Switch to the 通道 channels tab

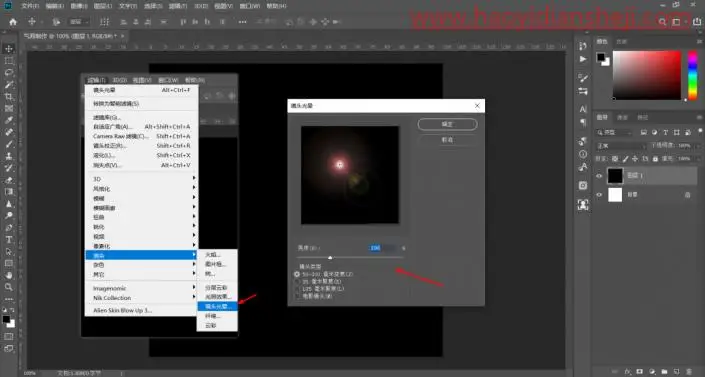point(622,117)
